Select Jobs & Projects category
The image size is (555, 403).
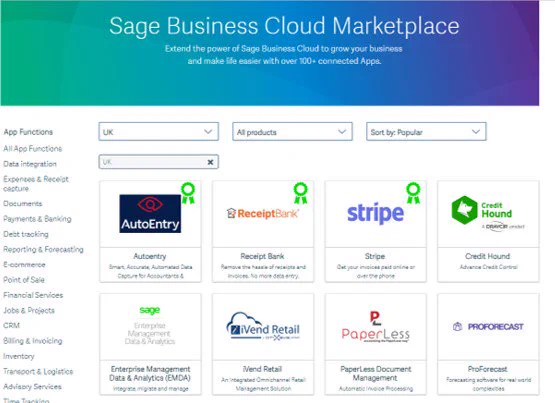pos(29,310)
